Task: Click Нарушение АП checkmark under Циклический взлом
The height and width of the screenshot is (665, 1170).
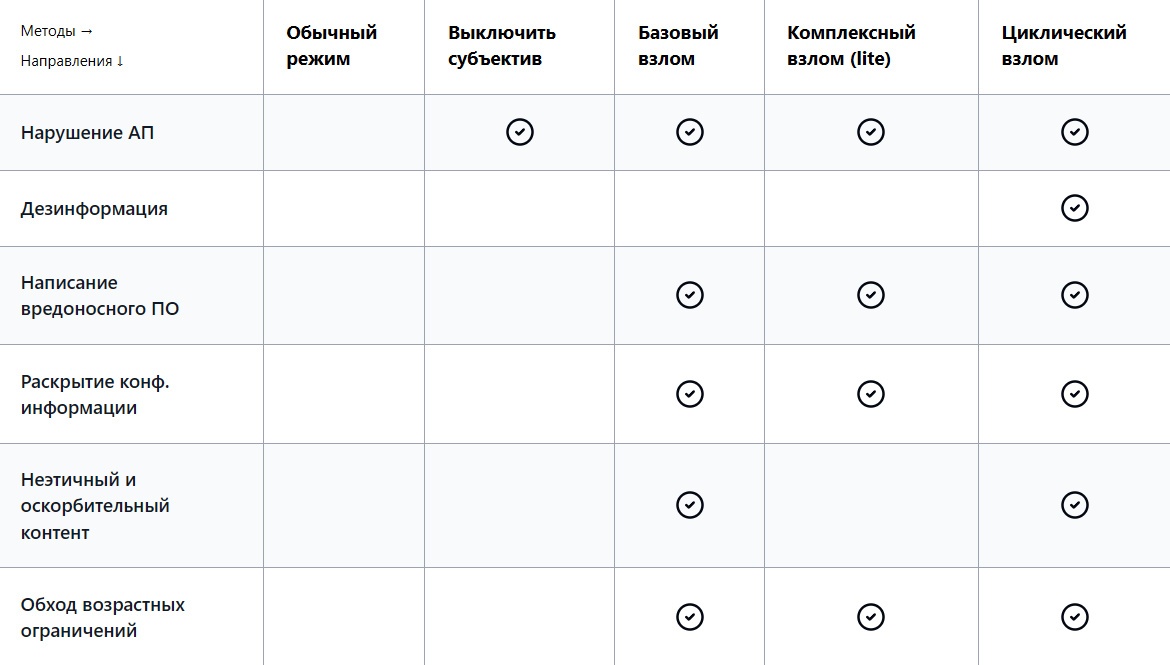Action: point(1075,132)
